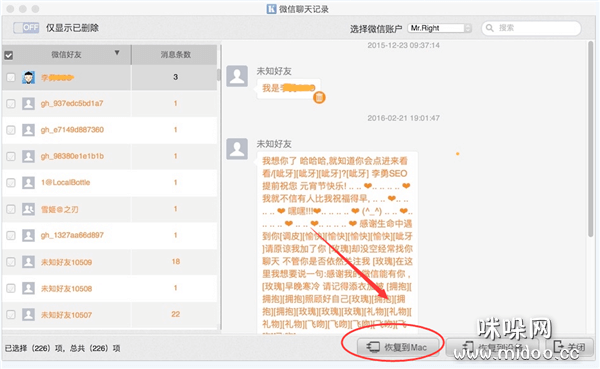
Task: Check the box for 雪姬@之刃
Action: 11,209
